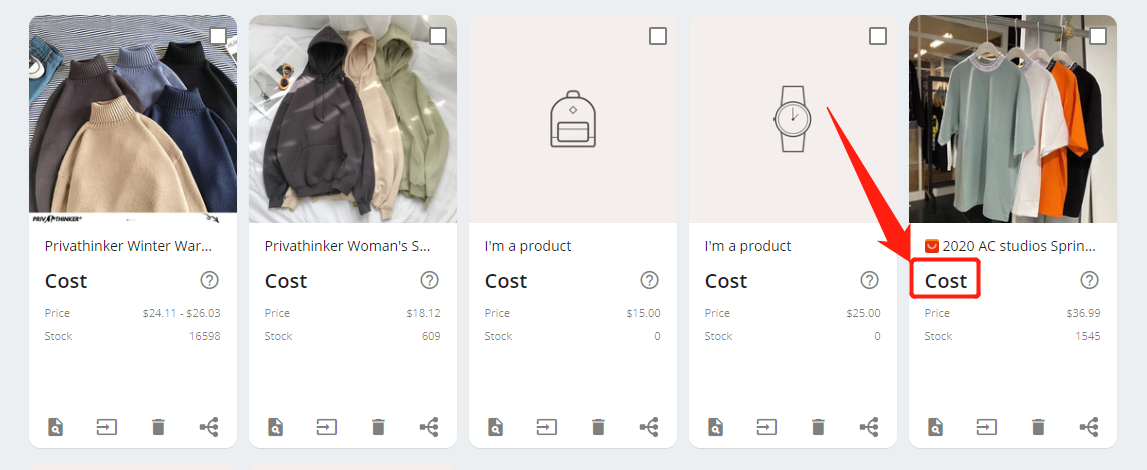Open the watch placeholder image
Viewport: 1147px width, 470px height.
793,119
